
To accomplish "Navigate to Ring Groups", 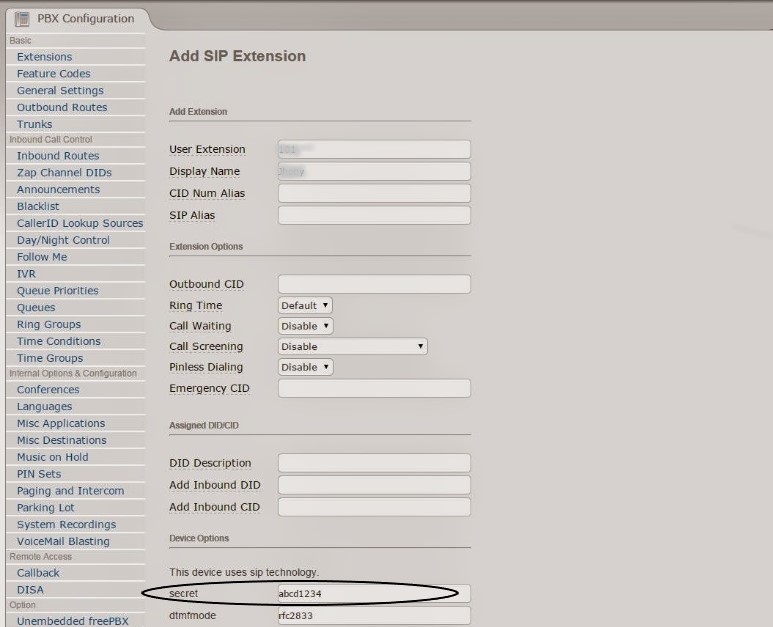I will pyautogui.click(x=49, y=324).
